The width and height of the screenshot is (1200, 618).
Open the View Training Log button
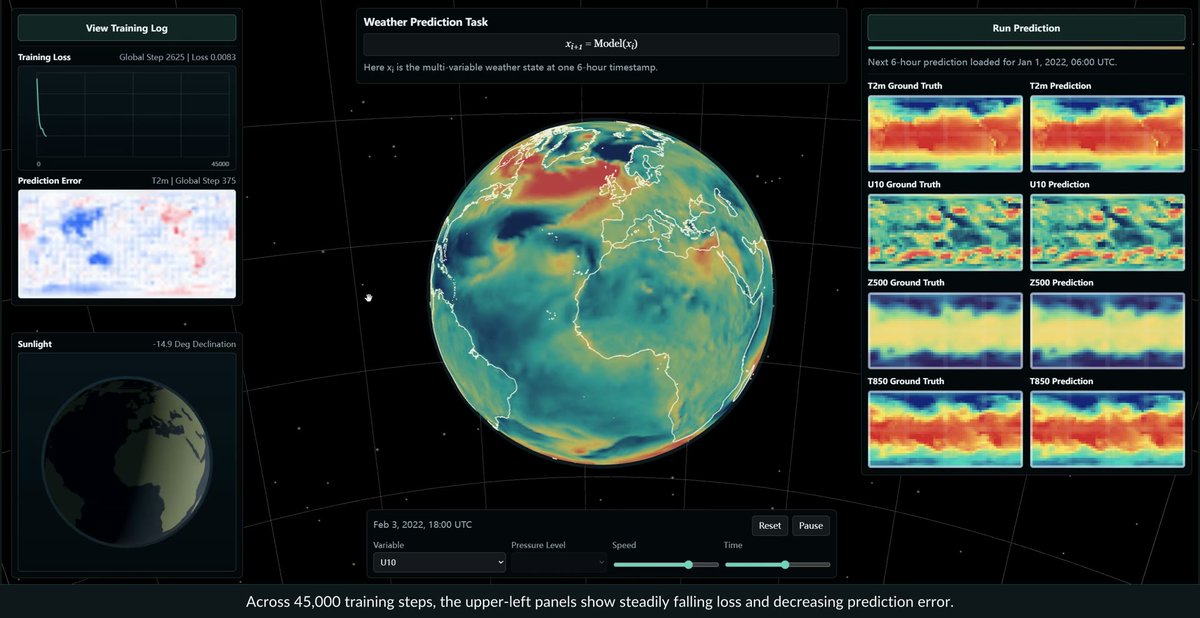tap(126, 28)
